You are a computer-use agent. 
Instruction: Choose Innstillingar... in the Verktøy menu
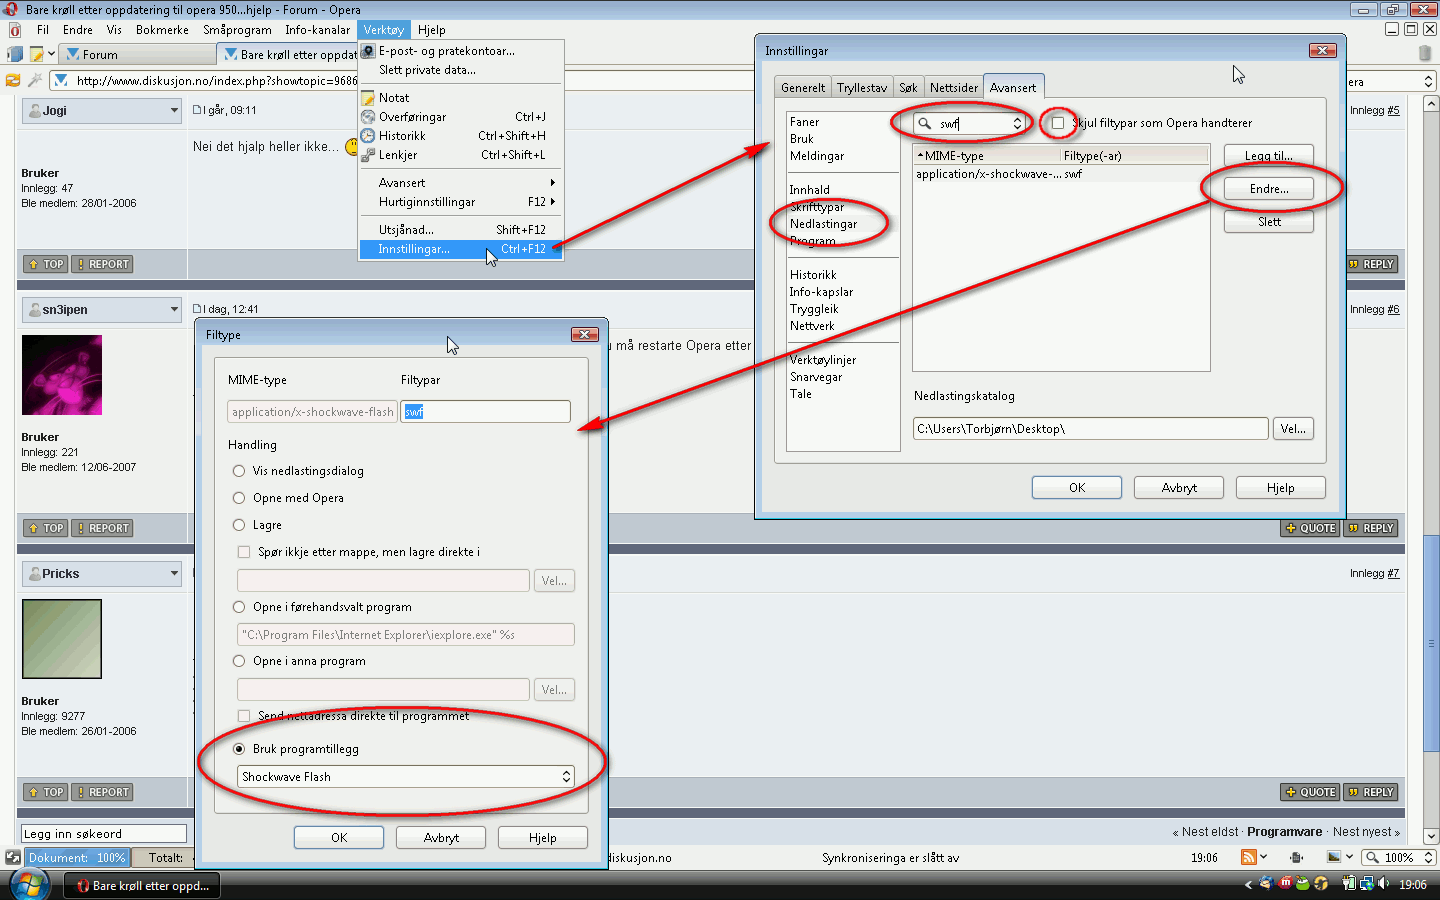tap(462, 249)
